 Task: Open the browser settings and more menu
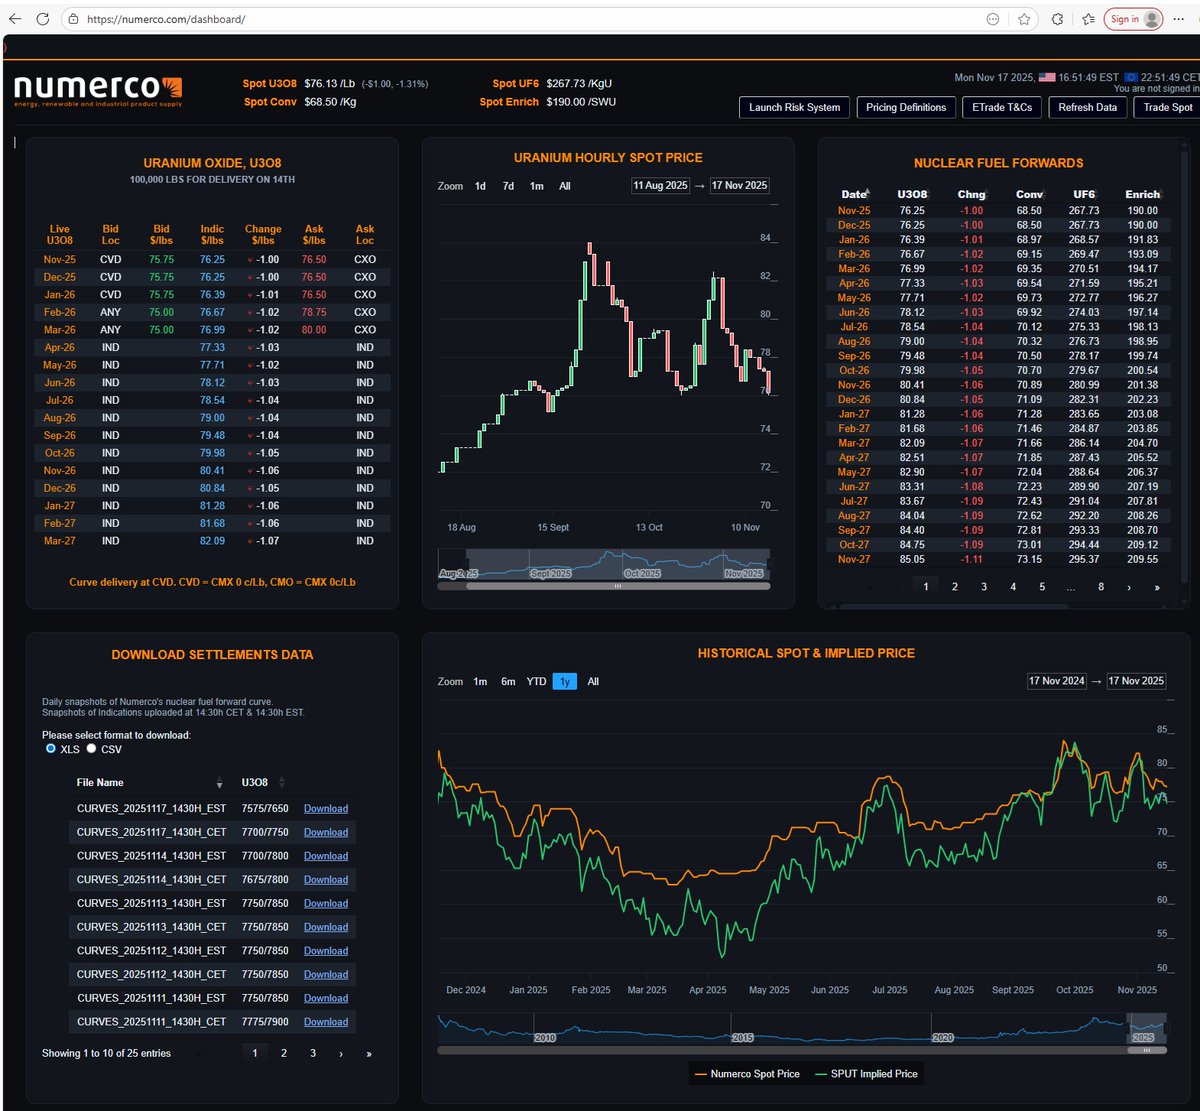(x=1179, y=19)
